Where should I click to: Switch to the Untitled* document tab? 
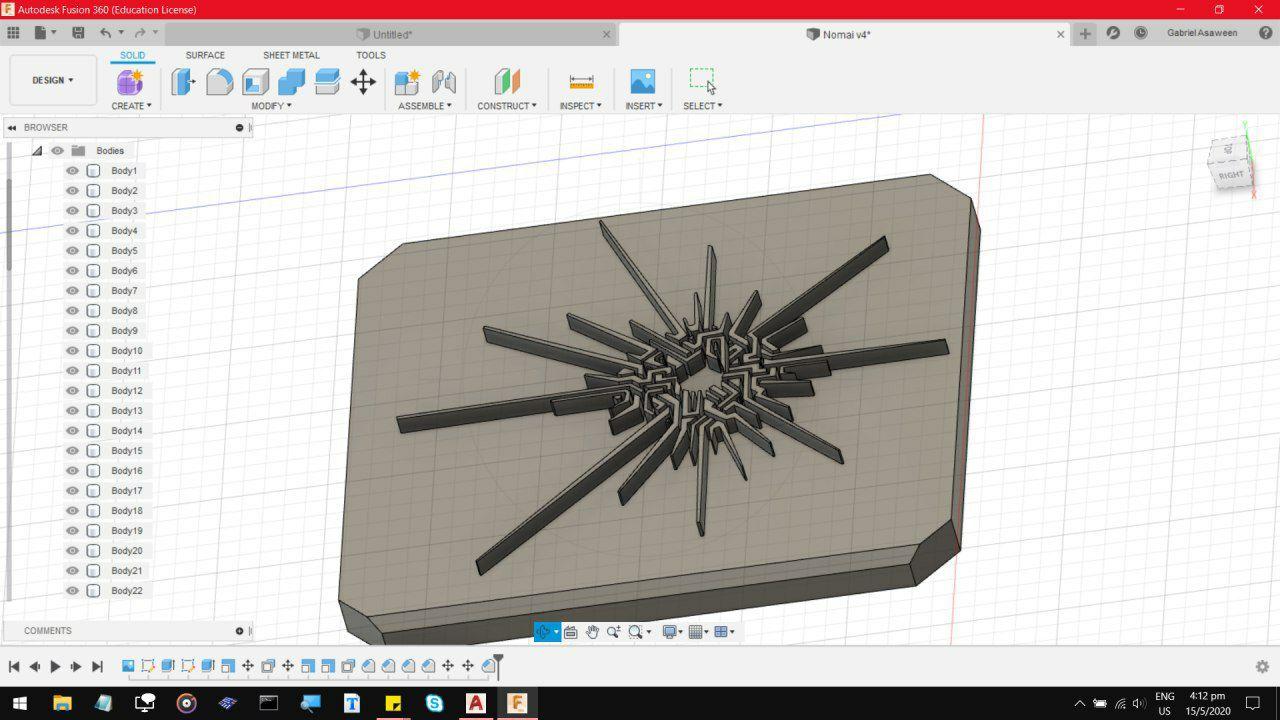click(392, 34)
